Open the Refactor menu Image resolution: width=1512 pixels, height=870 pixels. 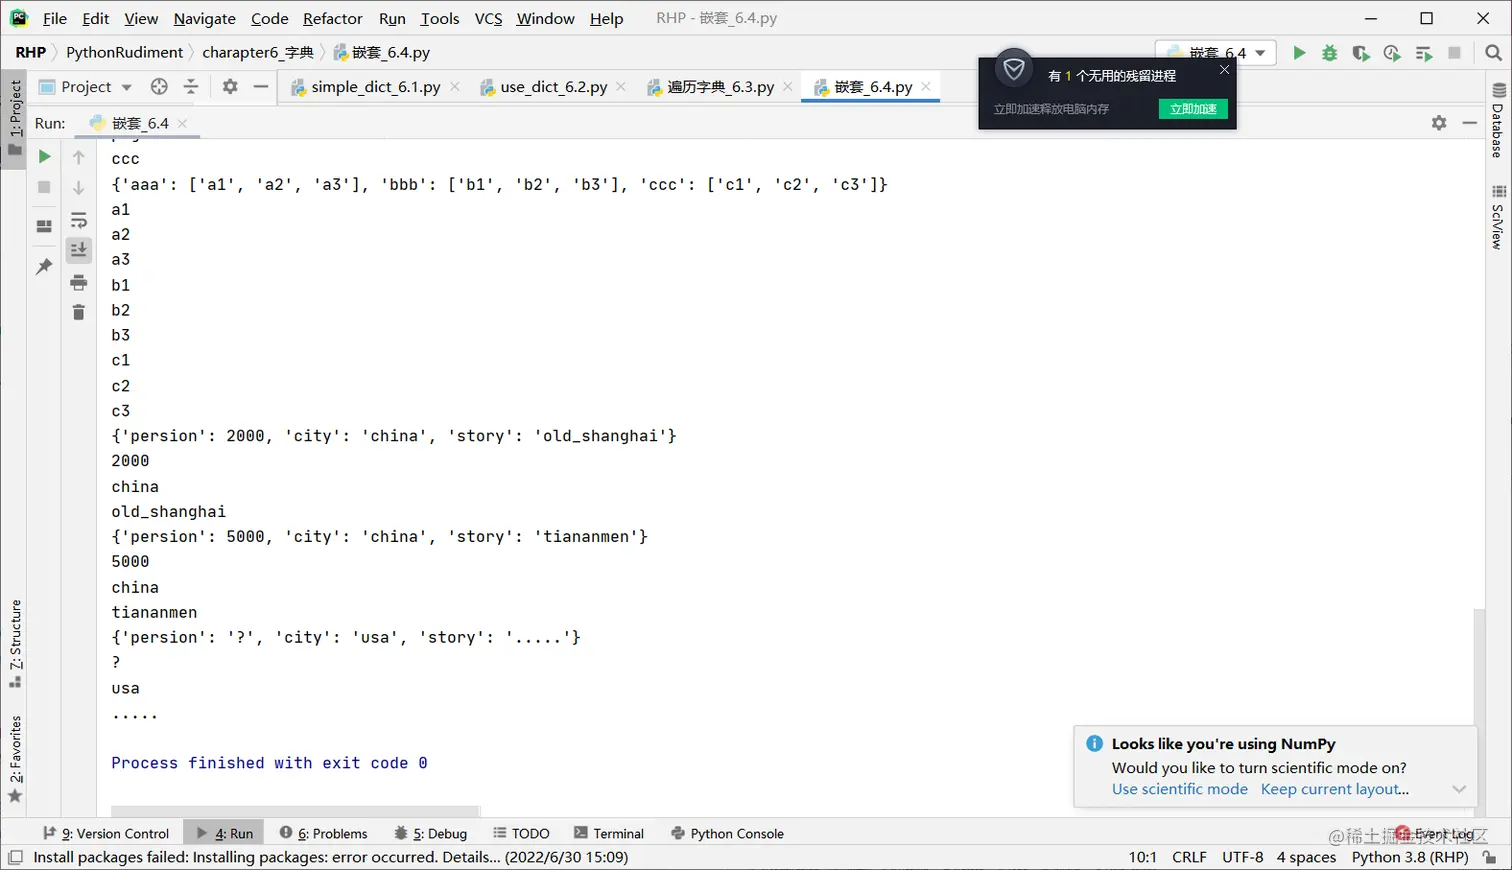coord(333,18)
